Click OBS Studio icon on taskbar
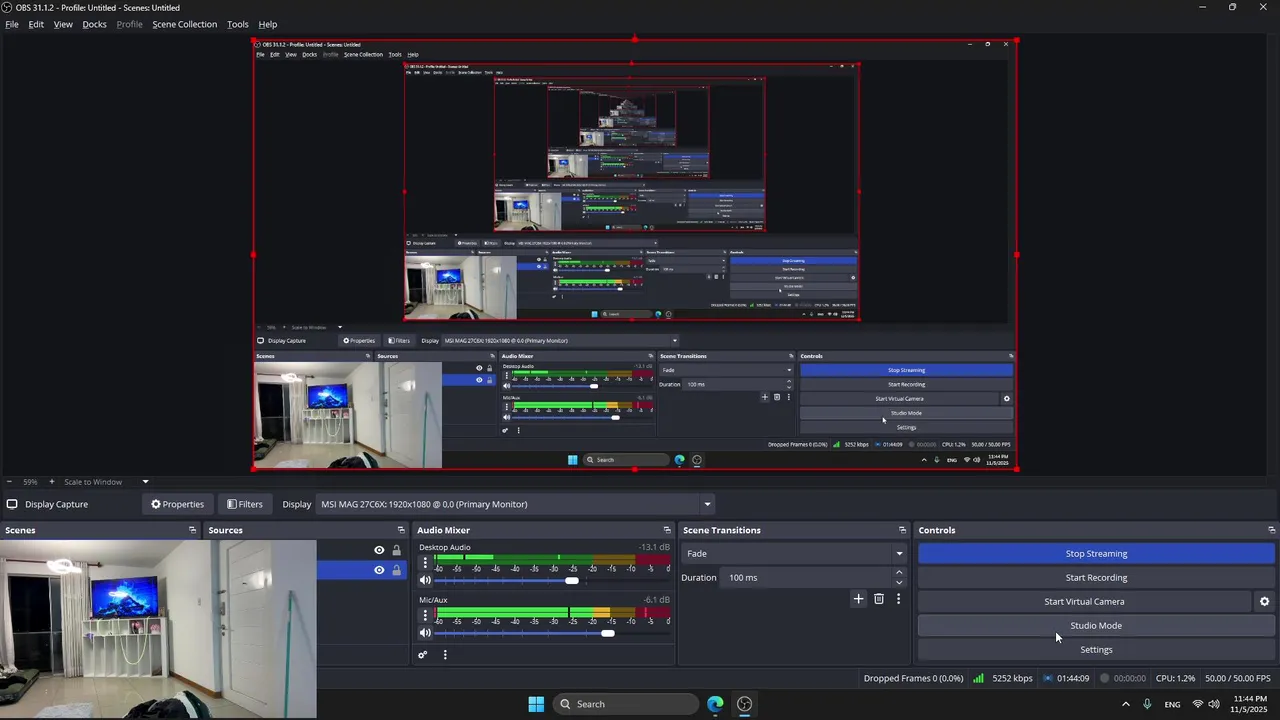Screen dimensions: 1280x720 pos(744,704)
